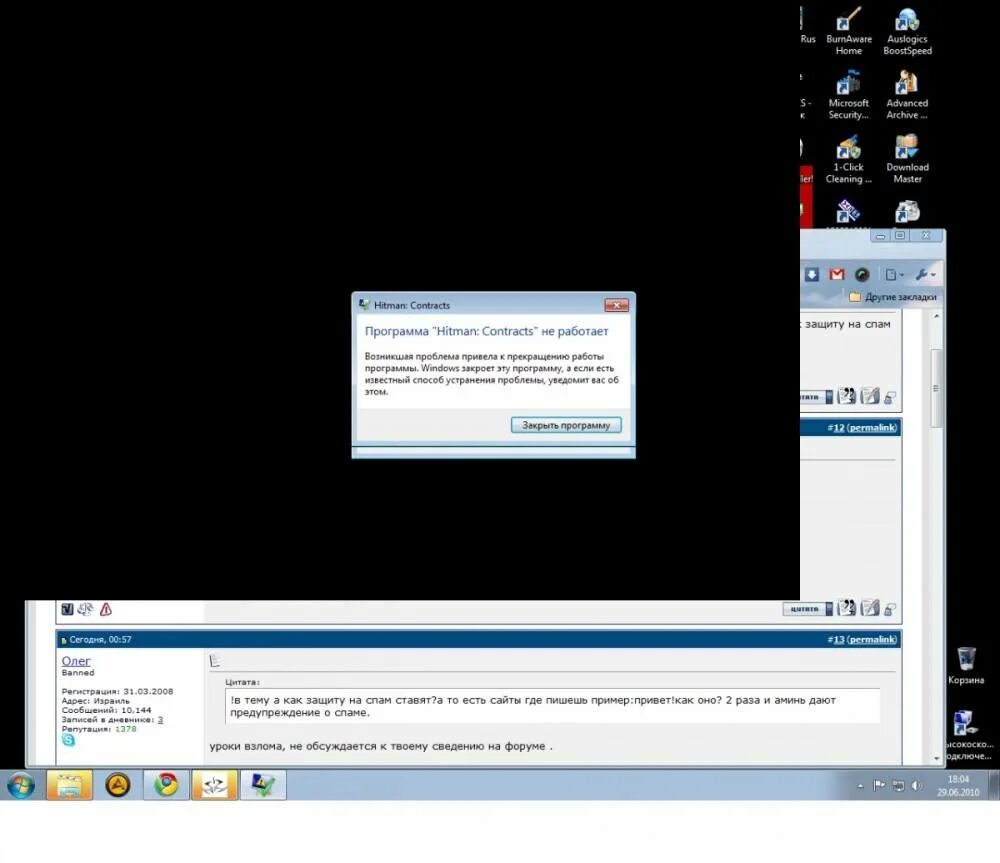
Task: Click the Закрыть программу button
Action: pos(566,425)
